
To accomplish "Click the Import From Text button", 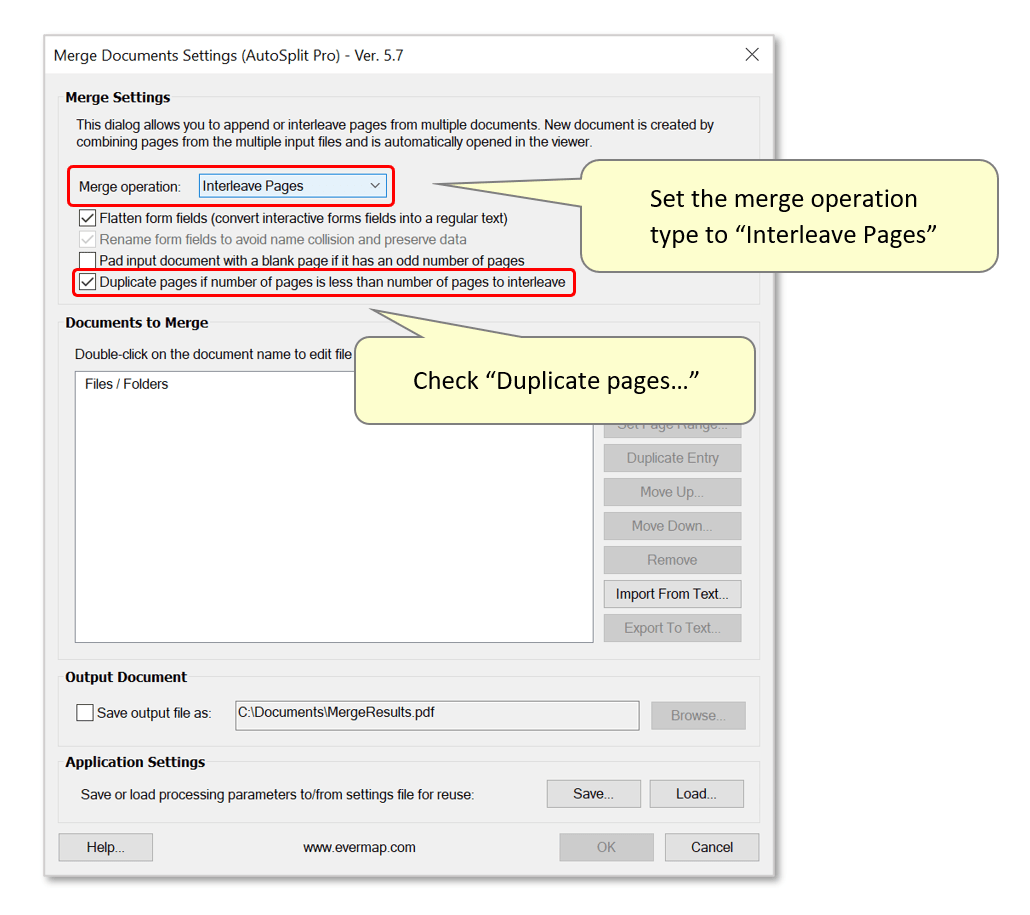I will (x=671, y=593).
